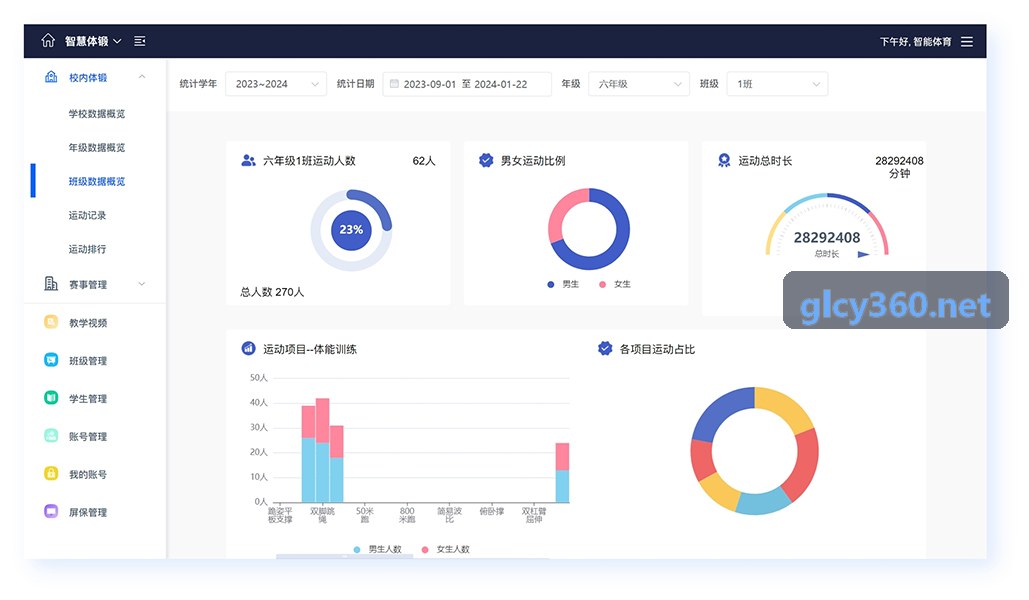Collapse the 校内体锻 menu section
This screenshot has width=1029, height=600.
(x=142, y=77)
